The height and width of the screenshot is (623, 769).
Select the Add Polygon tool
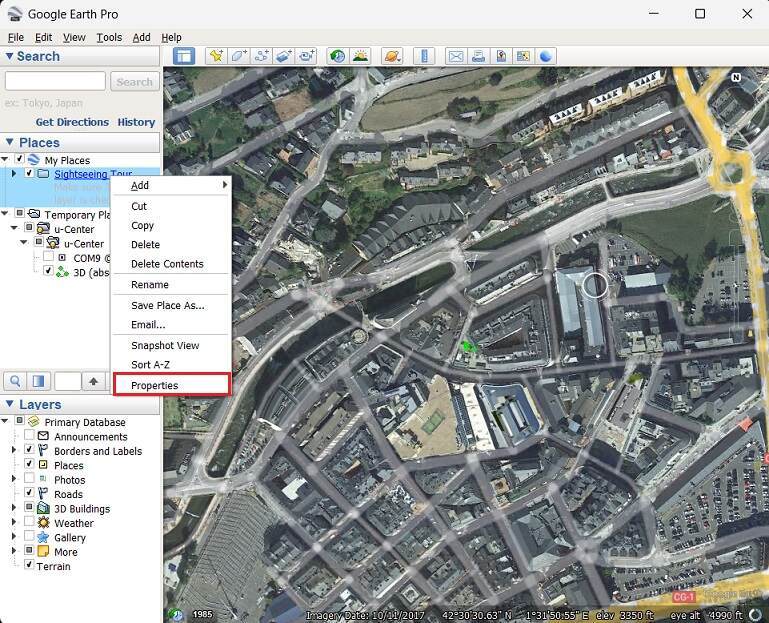[x=239, y=56]
